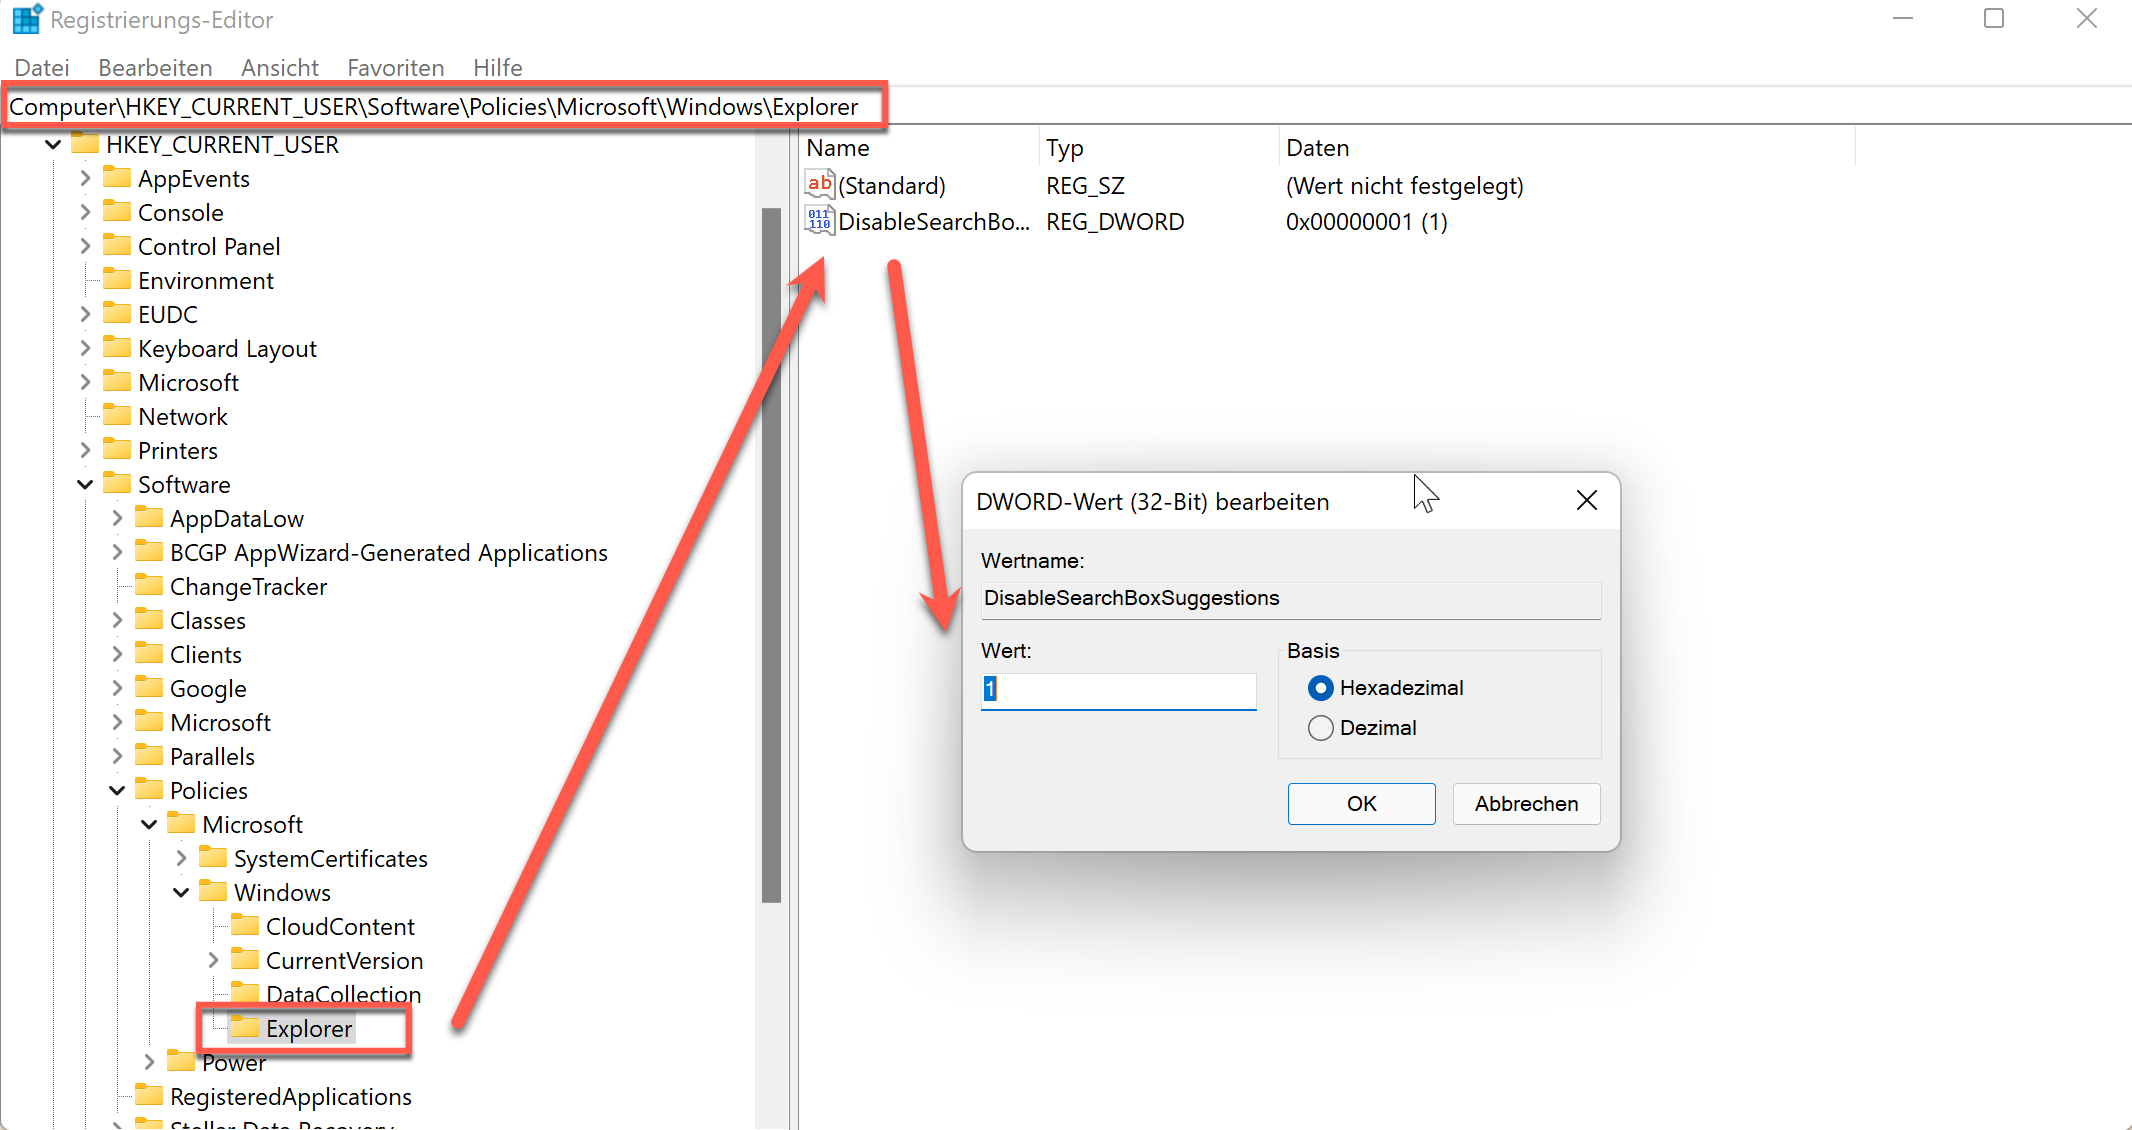This screenshot has height=1130, width=2132.
Task: Select the Clients folder icon
Action: click(x=149, y=653)
